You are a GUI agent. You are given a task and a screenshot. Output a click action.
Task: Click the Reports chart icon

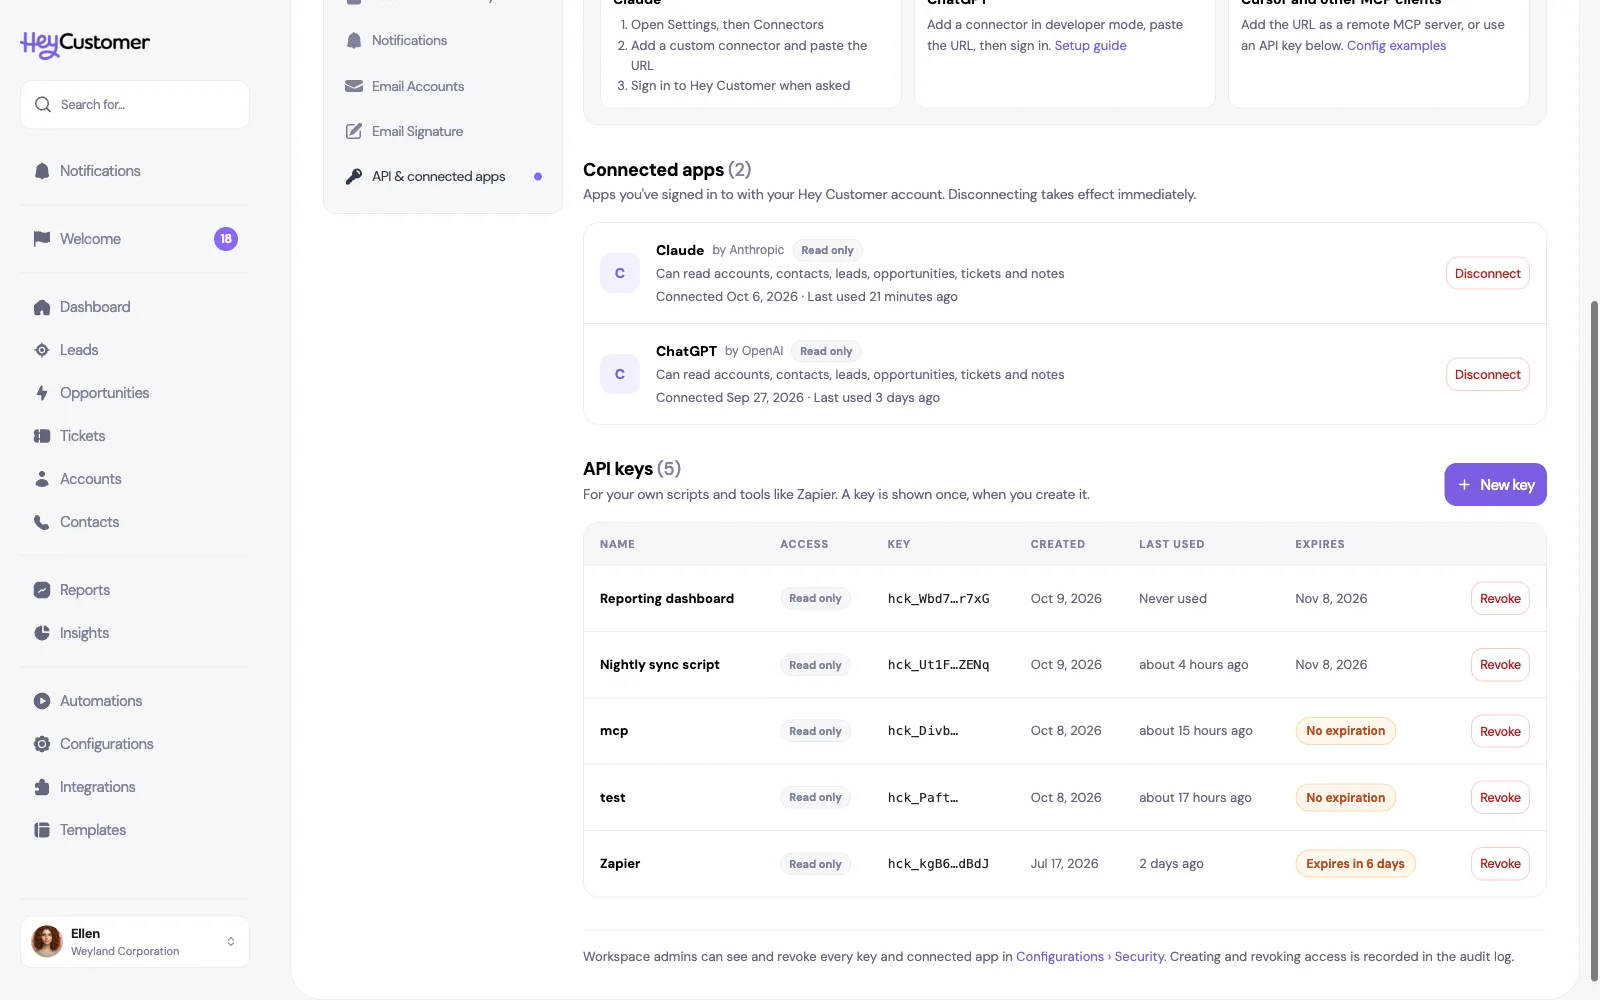coord(42,590)
